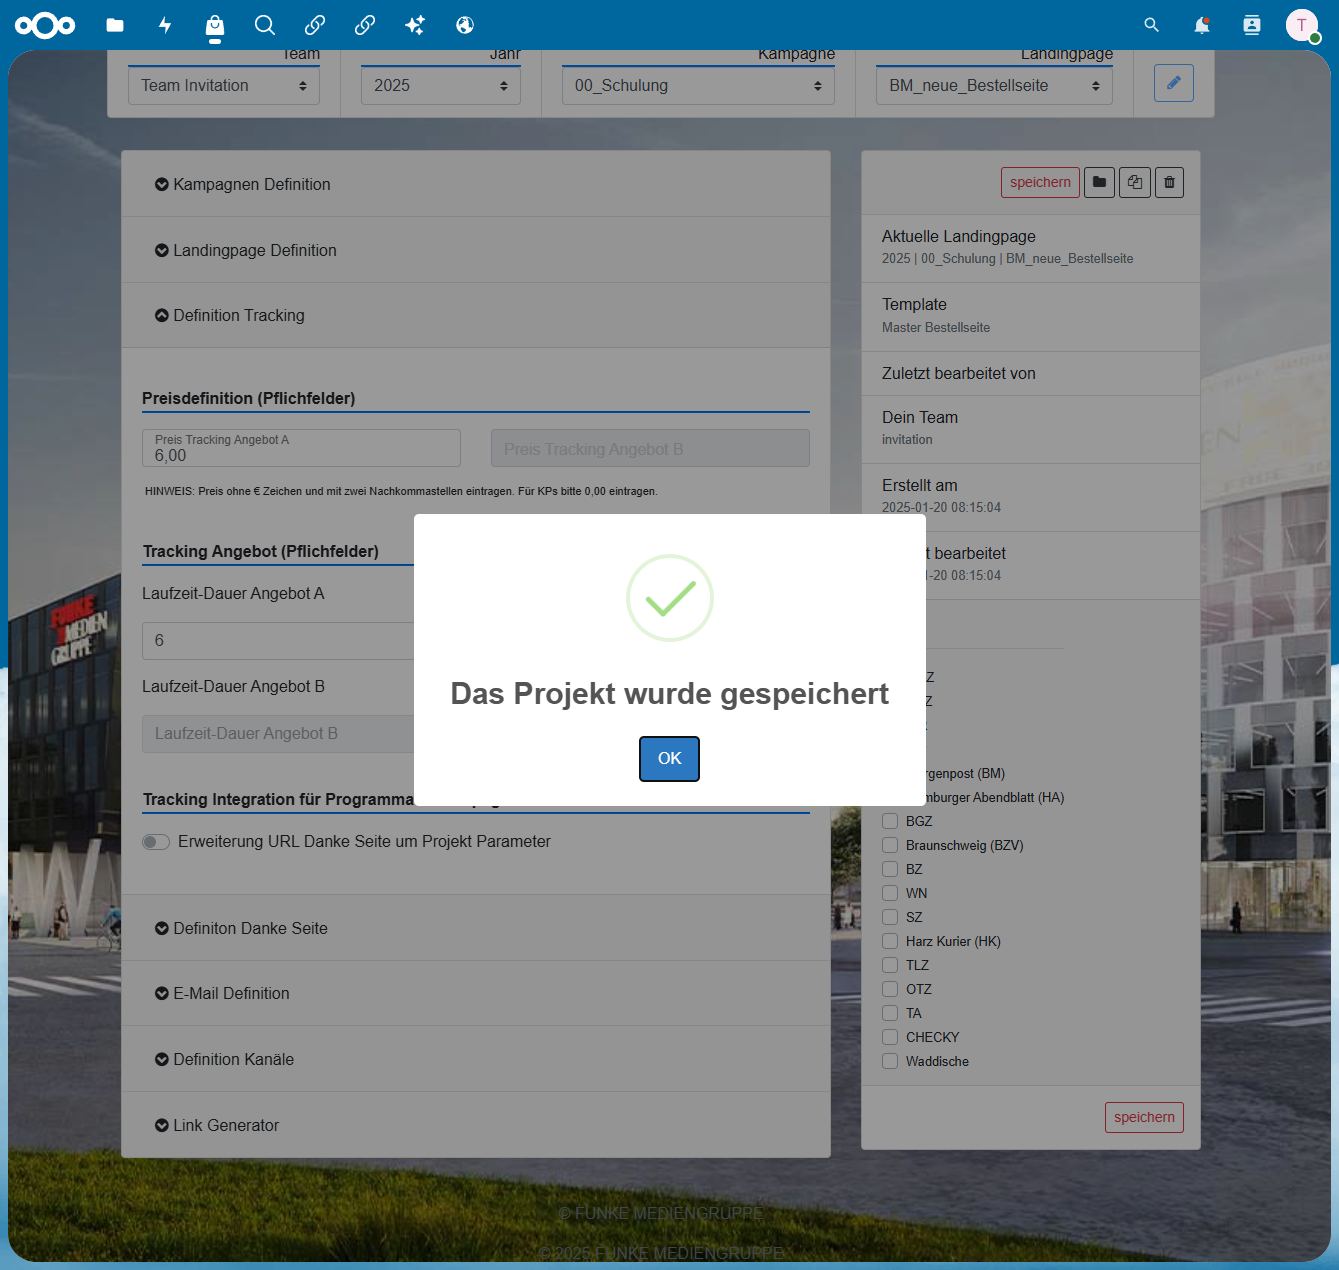Open the notifications bell
Image resolution: width=1339 pixels, height=1270 pixels.
1202,25
